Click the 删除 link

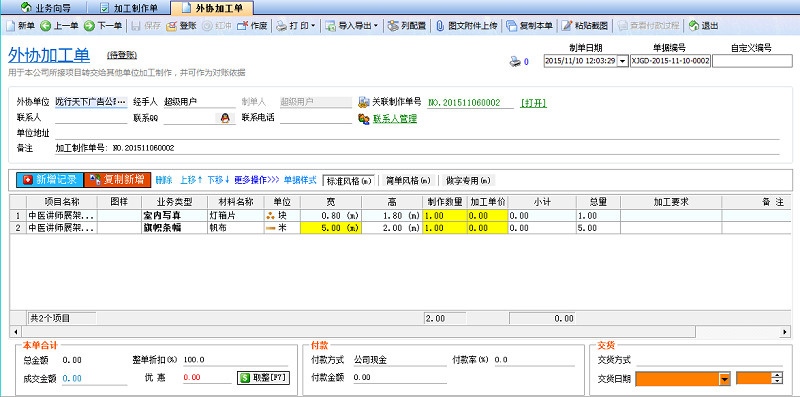click(164, 180)
